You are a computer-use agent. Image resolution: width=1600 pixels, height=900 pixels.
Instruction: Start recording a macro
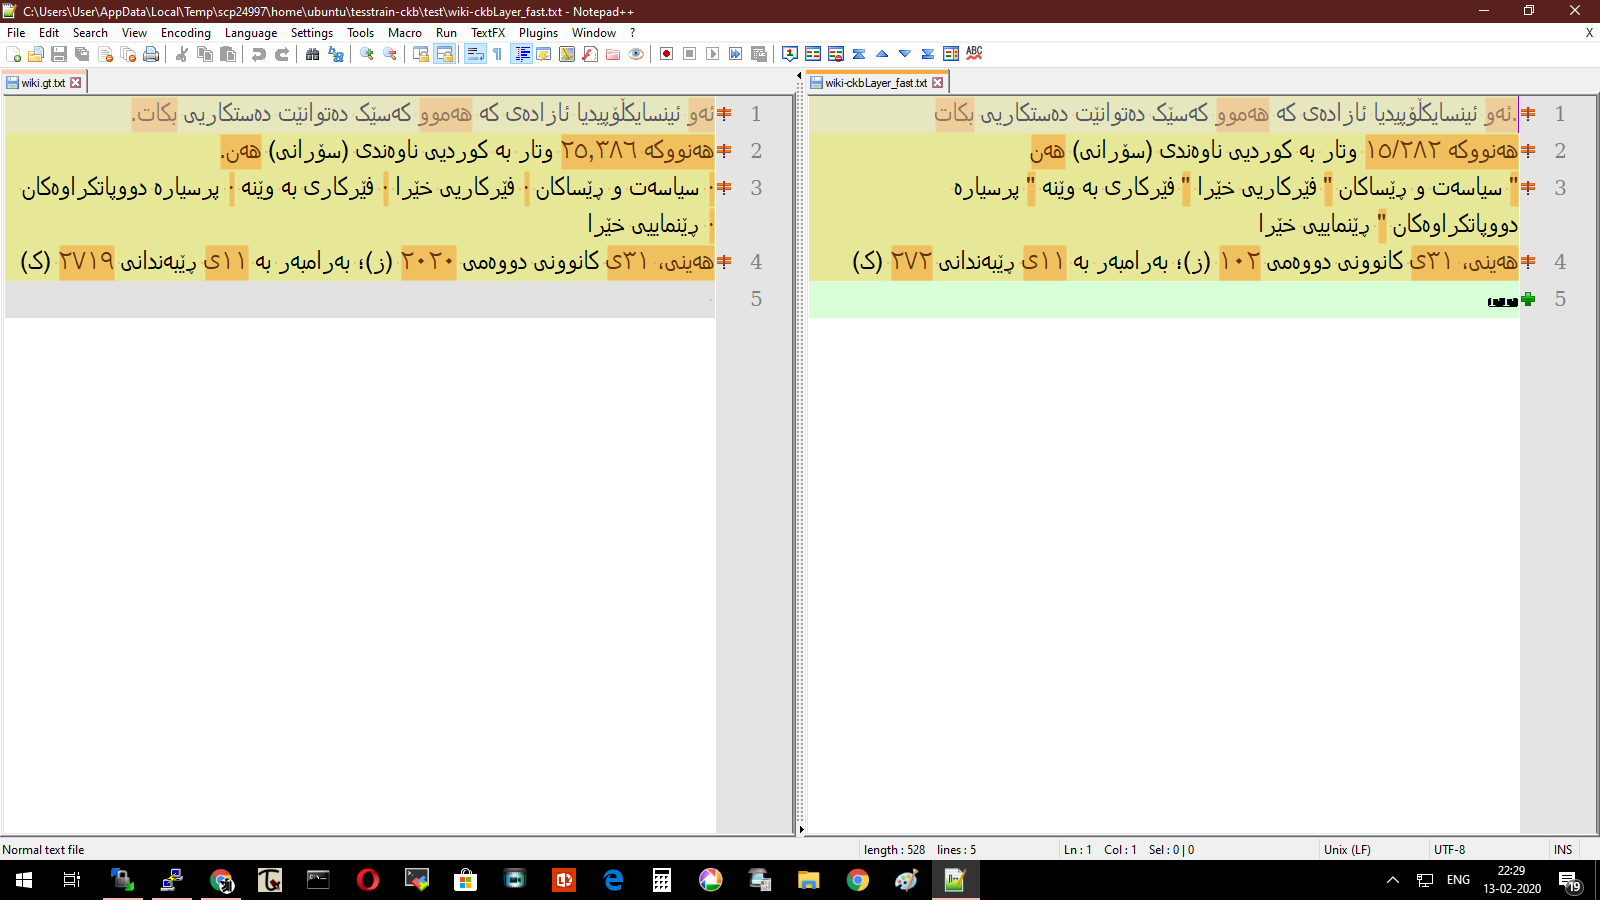(x=666, y=54)
